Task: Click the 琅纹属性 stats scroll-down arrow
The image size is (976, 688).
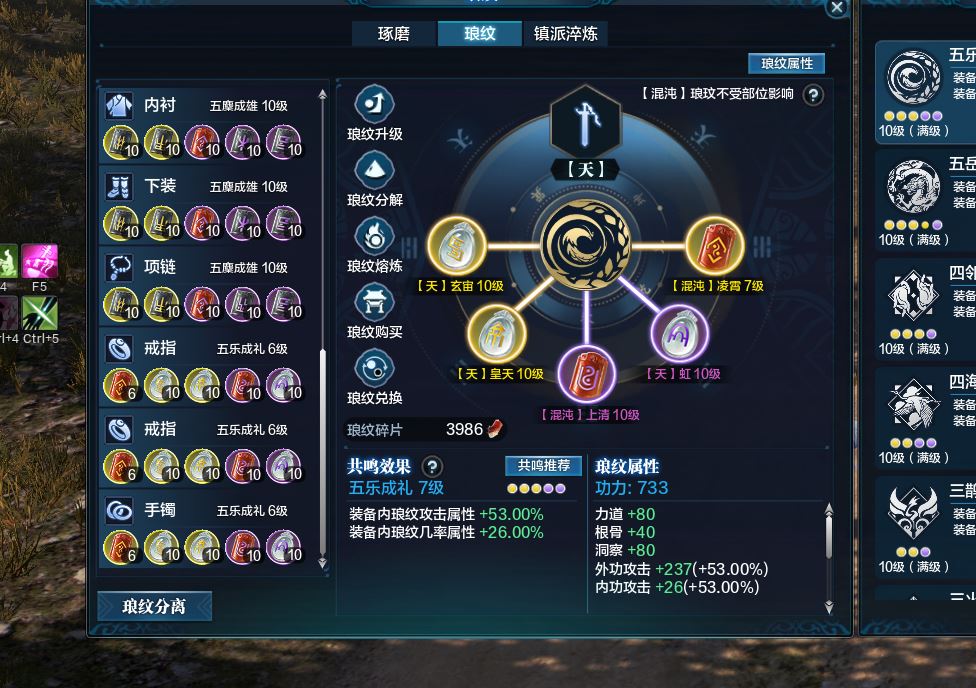Action: [x=829, y=606]
